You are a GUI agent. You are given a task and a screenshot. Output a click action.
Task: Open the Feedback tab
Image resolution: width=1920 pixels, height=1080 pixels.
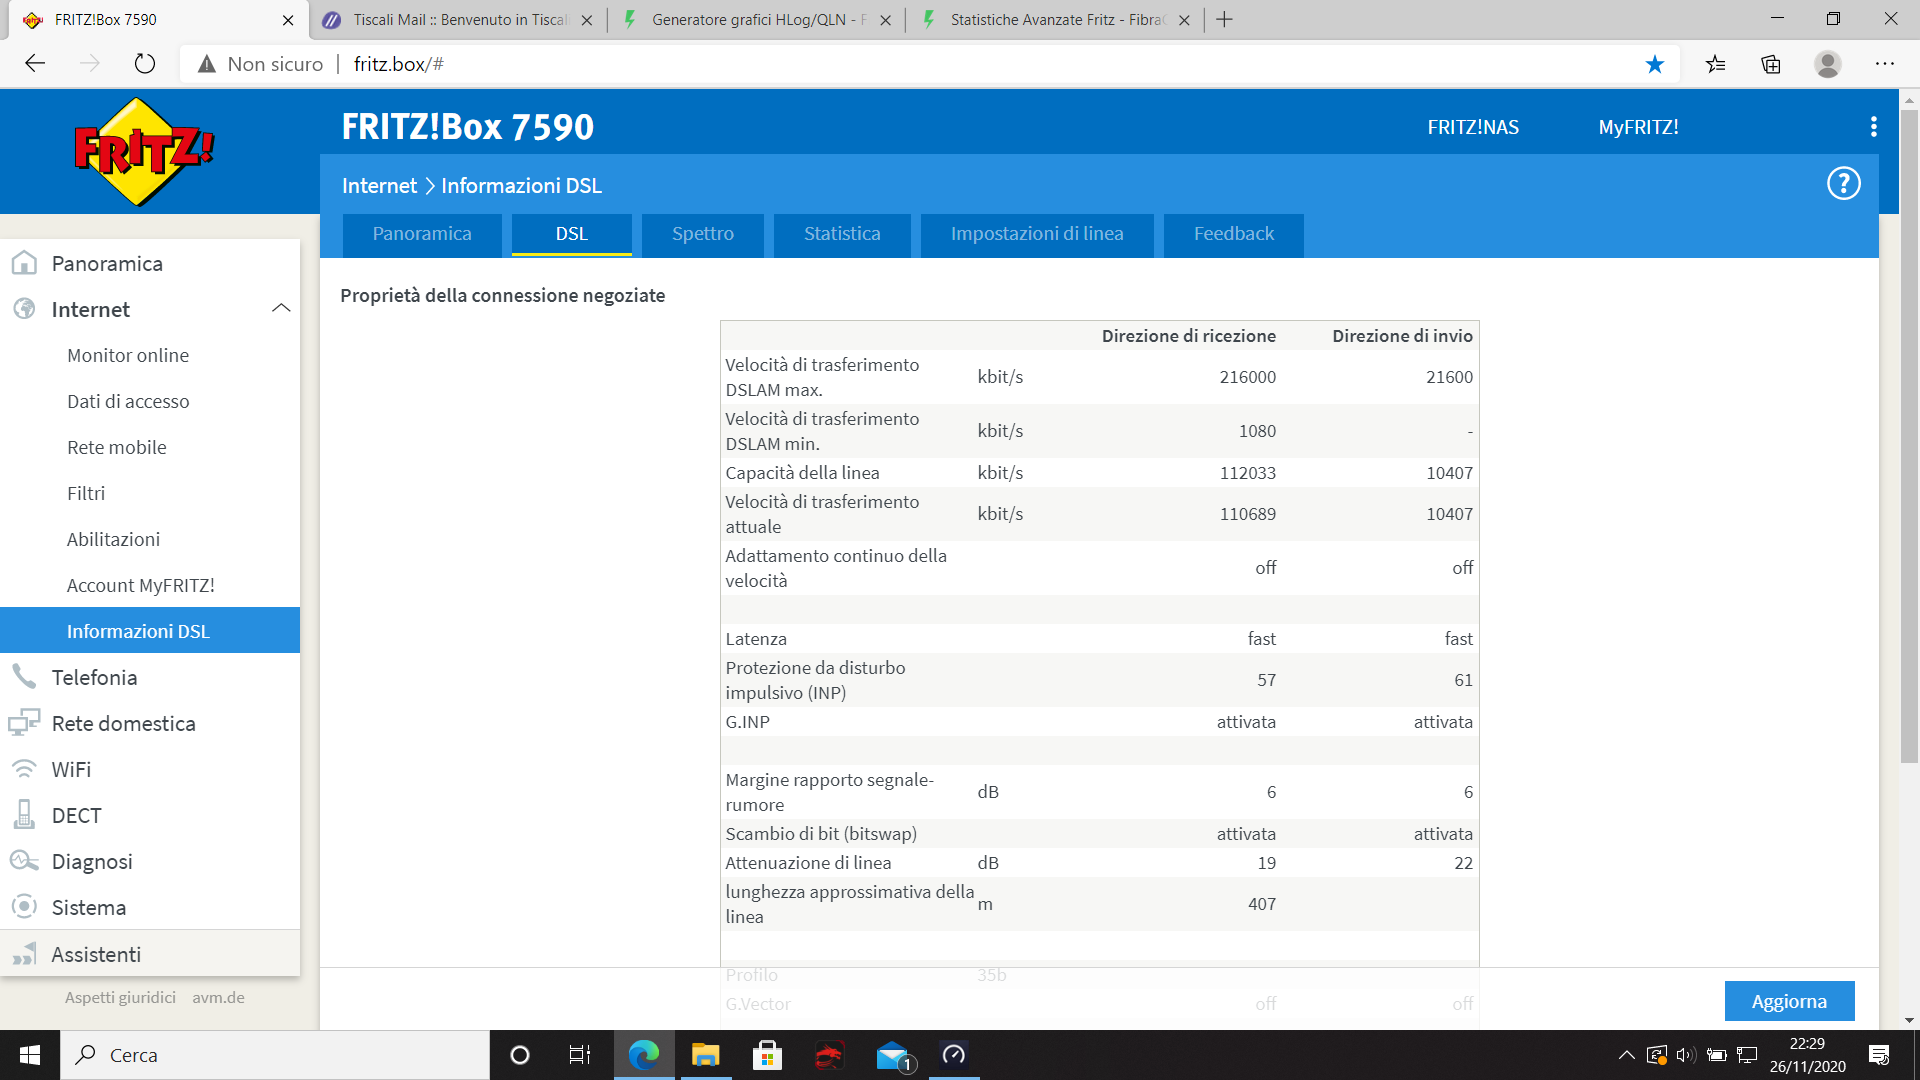(x=1234, y=234)
